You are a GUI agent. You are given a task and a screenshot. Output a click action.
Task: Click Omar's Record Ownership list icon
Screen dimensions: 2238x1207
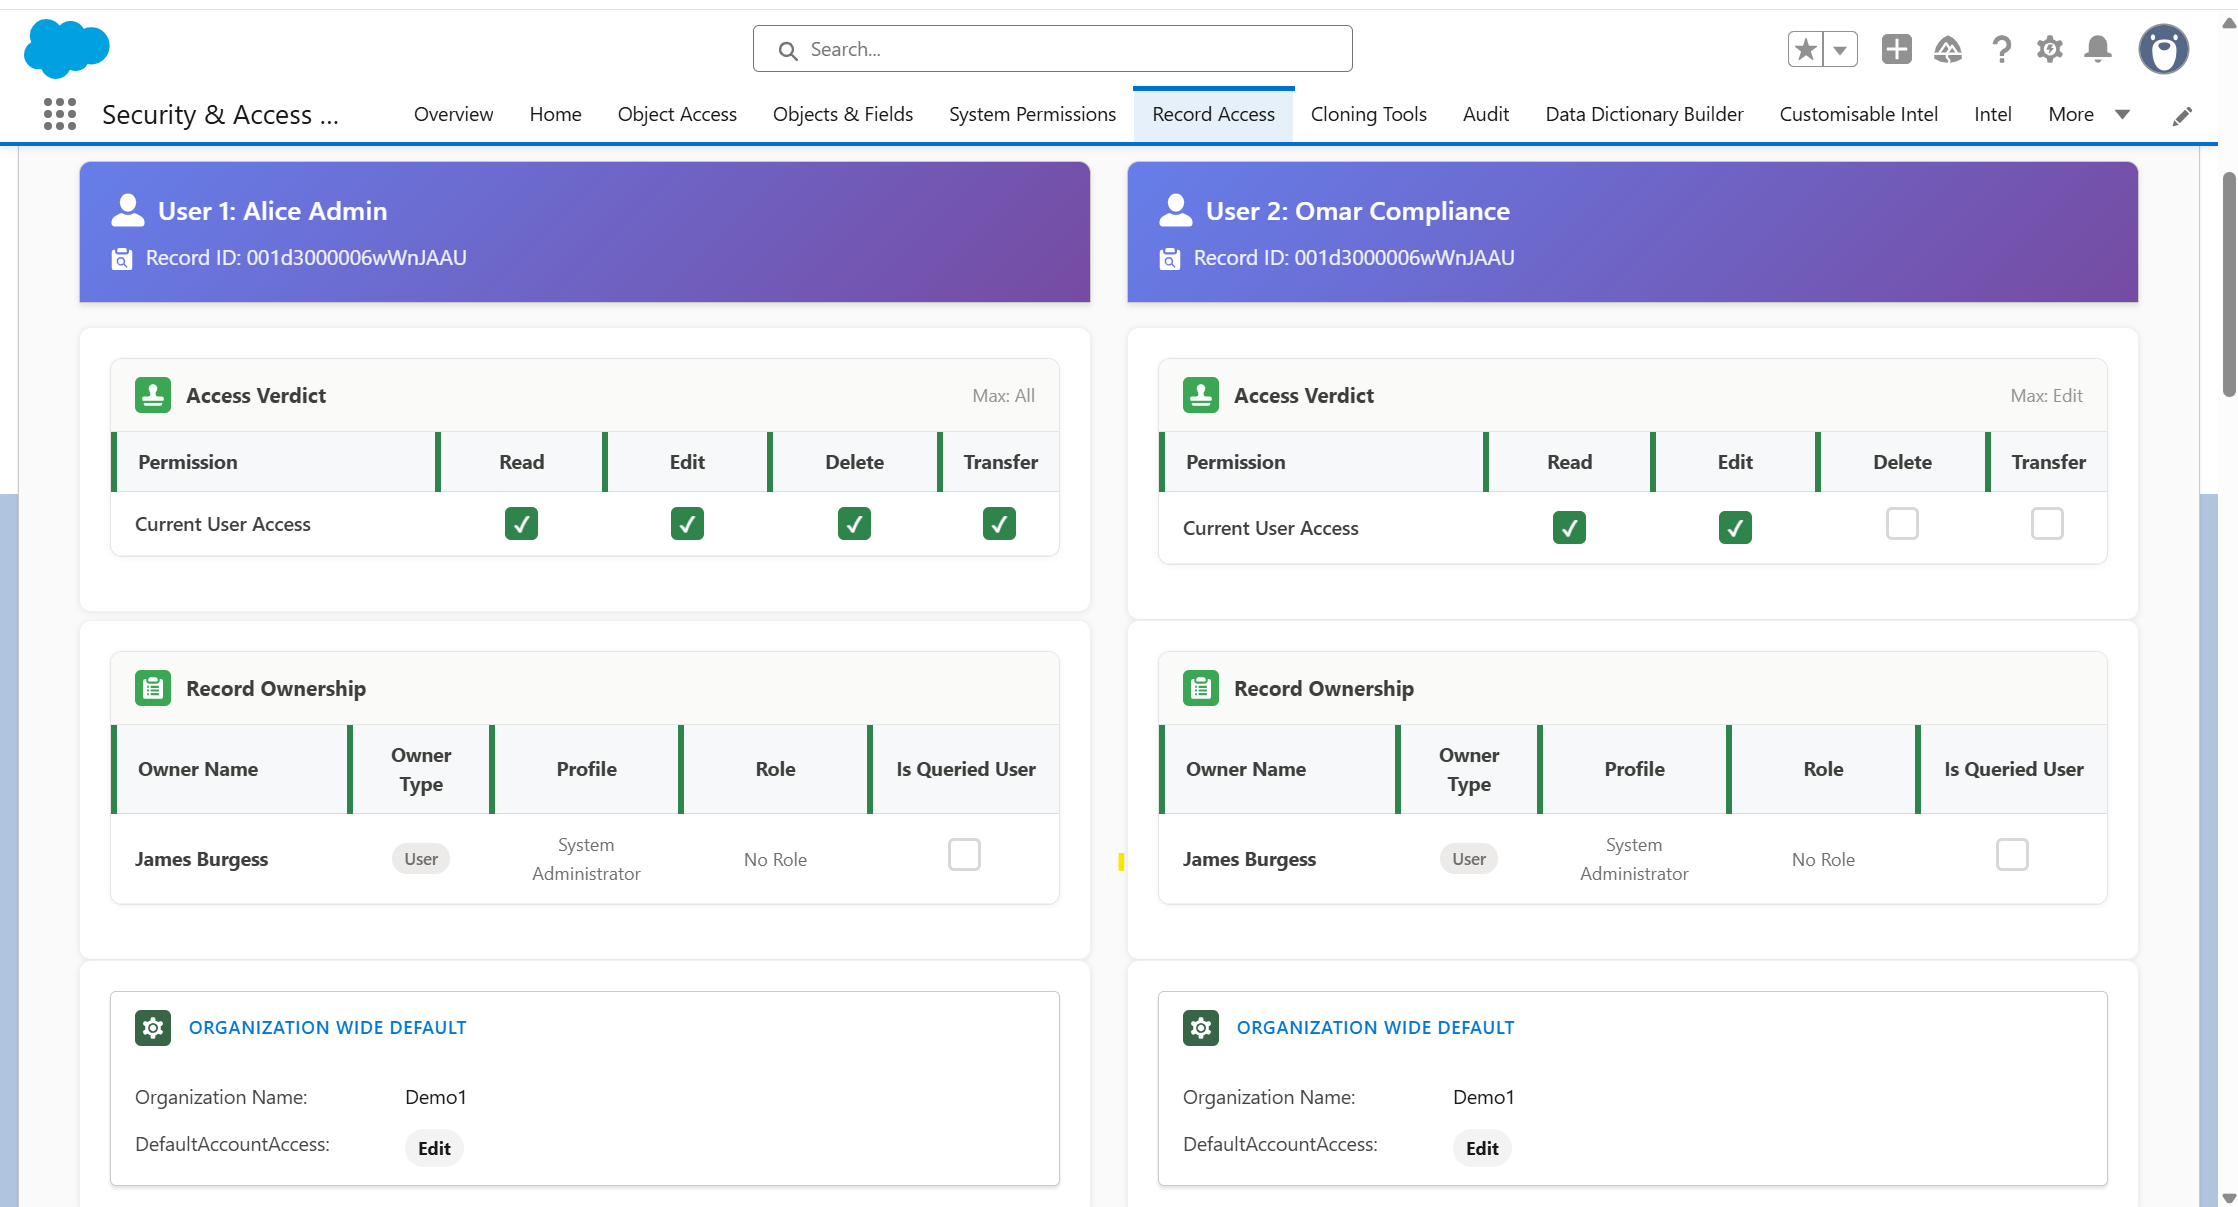1201,688
